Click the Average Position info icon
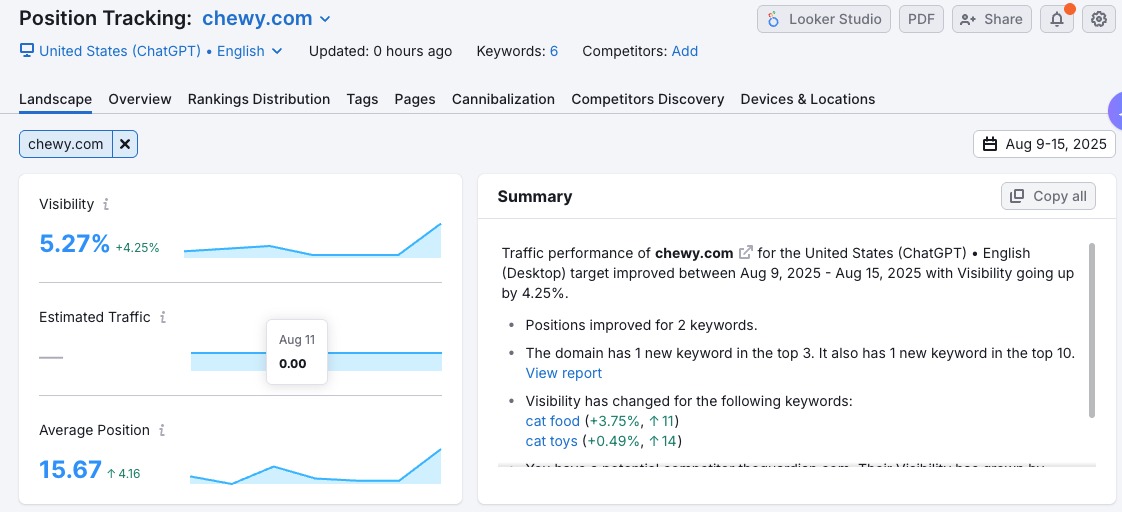The height and width of the screenshot is (512, 1122). 162,430
